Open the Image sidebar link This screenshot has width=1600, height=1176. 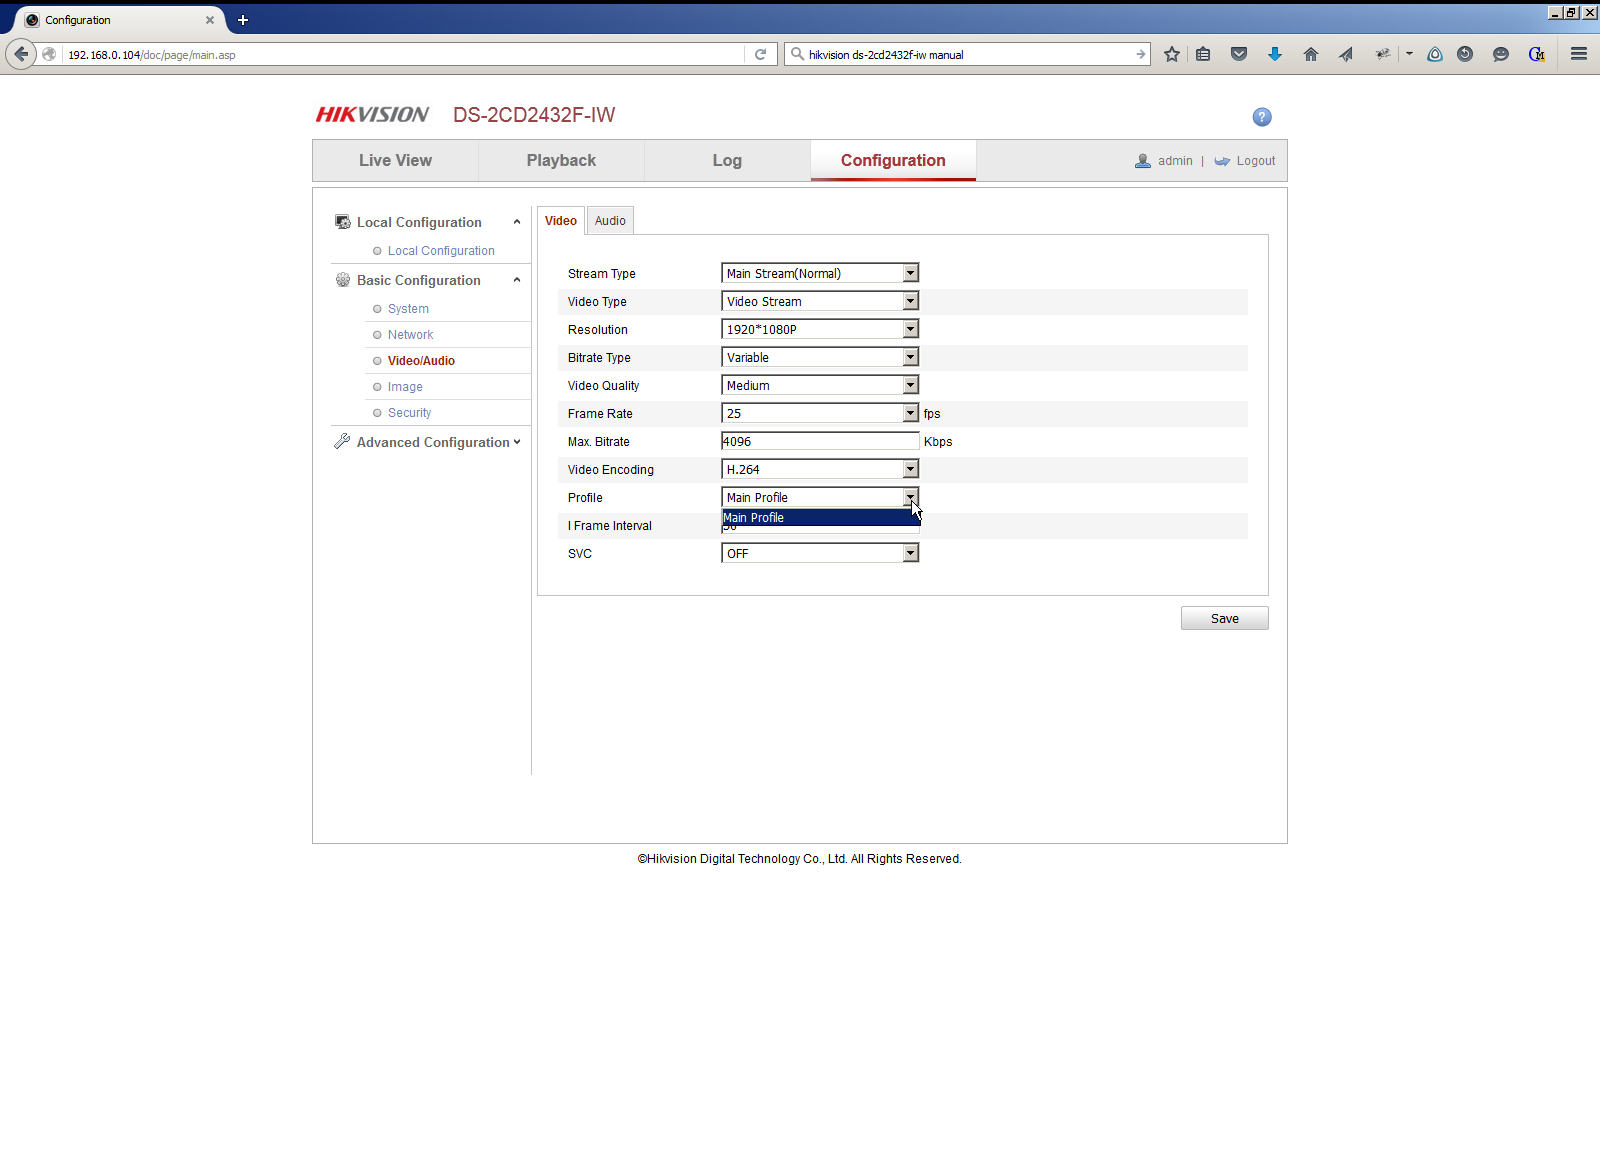coord(405,387)
